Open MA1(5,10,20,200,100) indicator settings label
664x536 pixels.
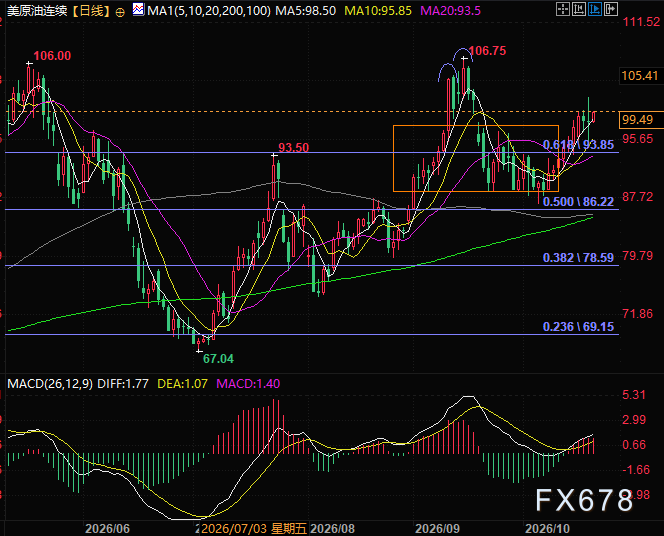(x=209, y=11)
